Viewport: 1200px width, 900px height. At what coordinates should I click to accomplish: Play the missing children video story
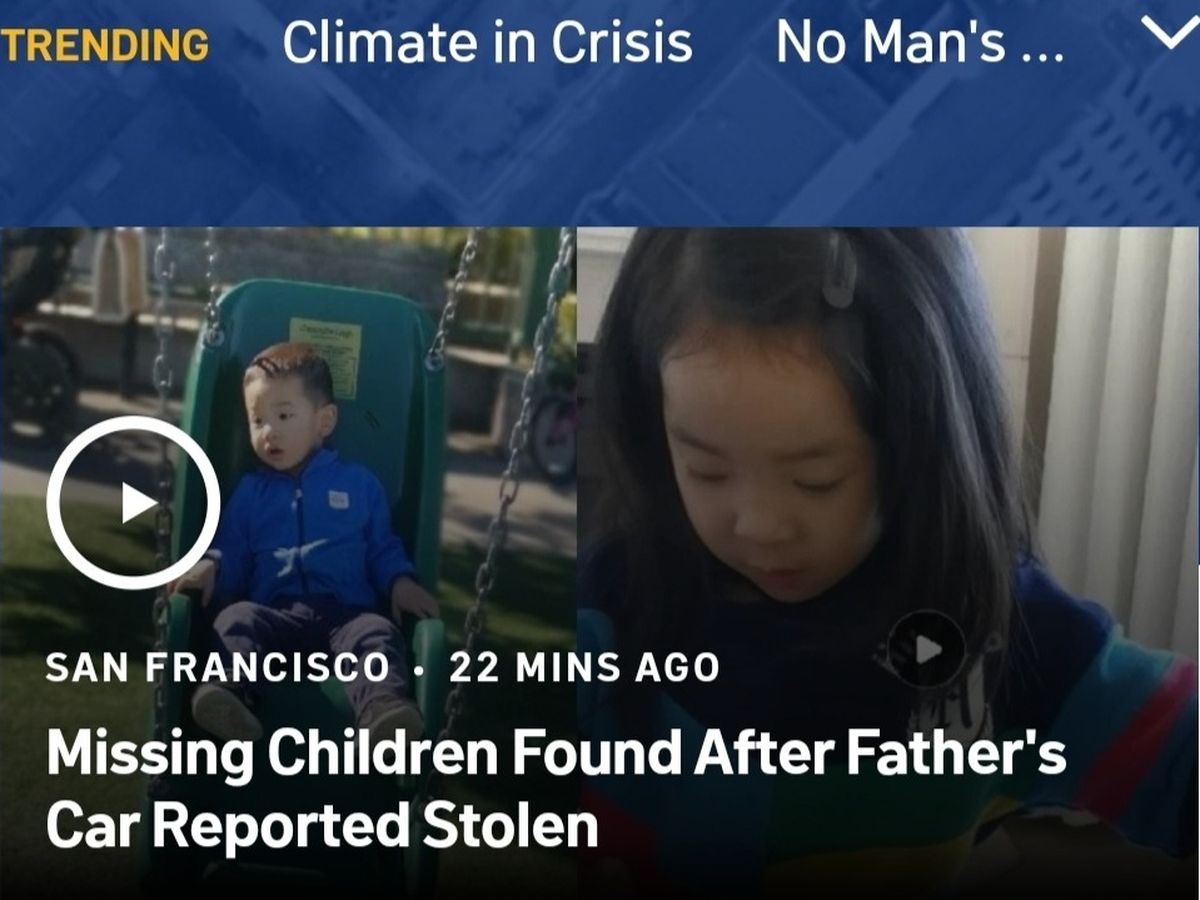[x=133, y=502]
